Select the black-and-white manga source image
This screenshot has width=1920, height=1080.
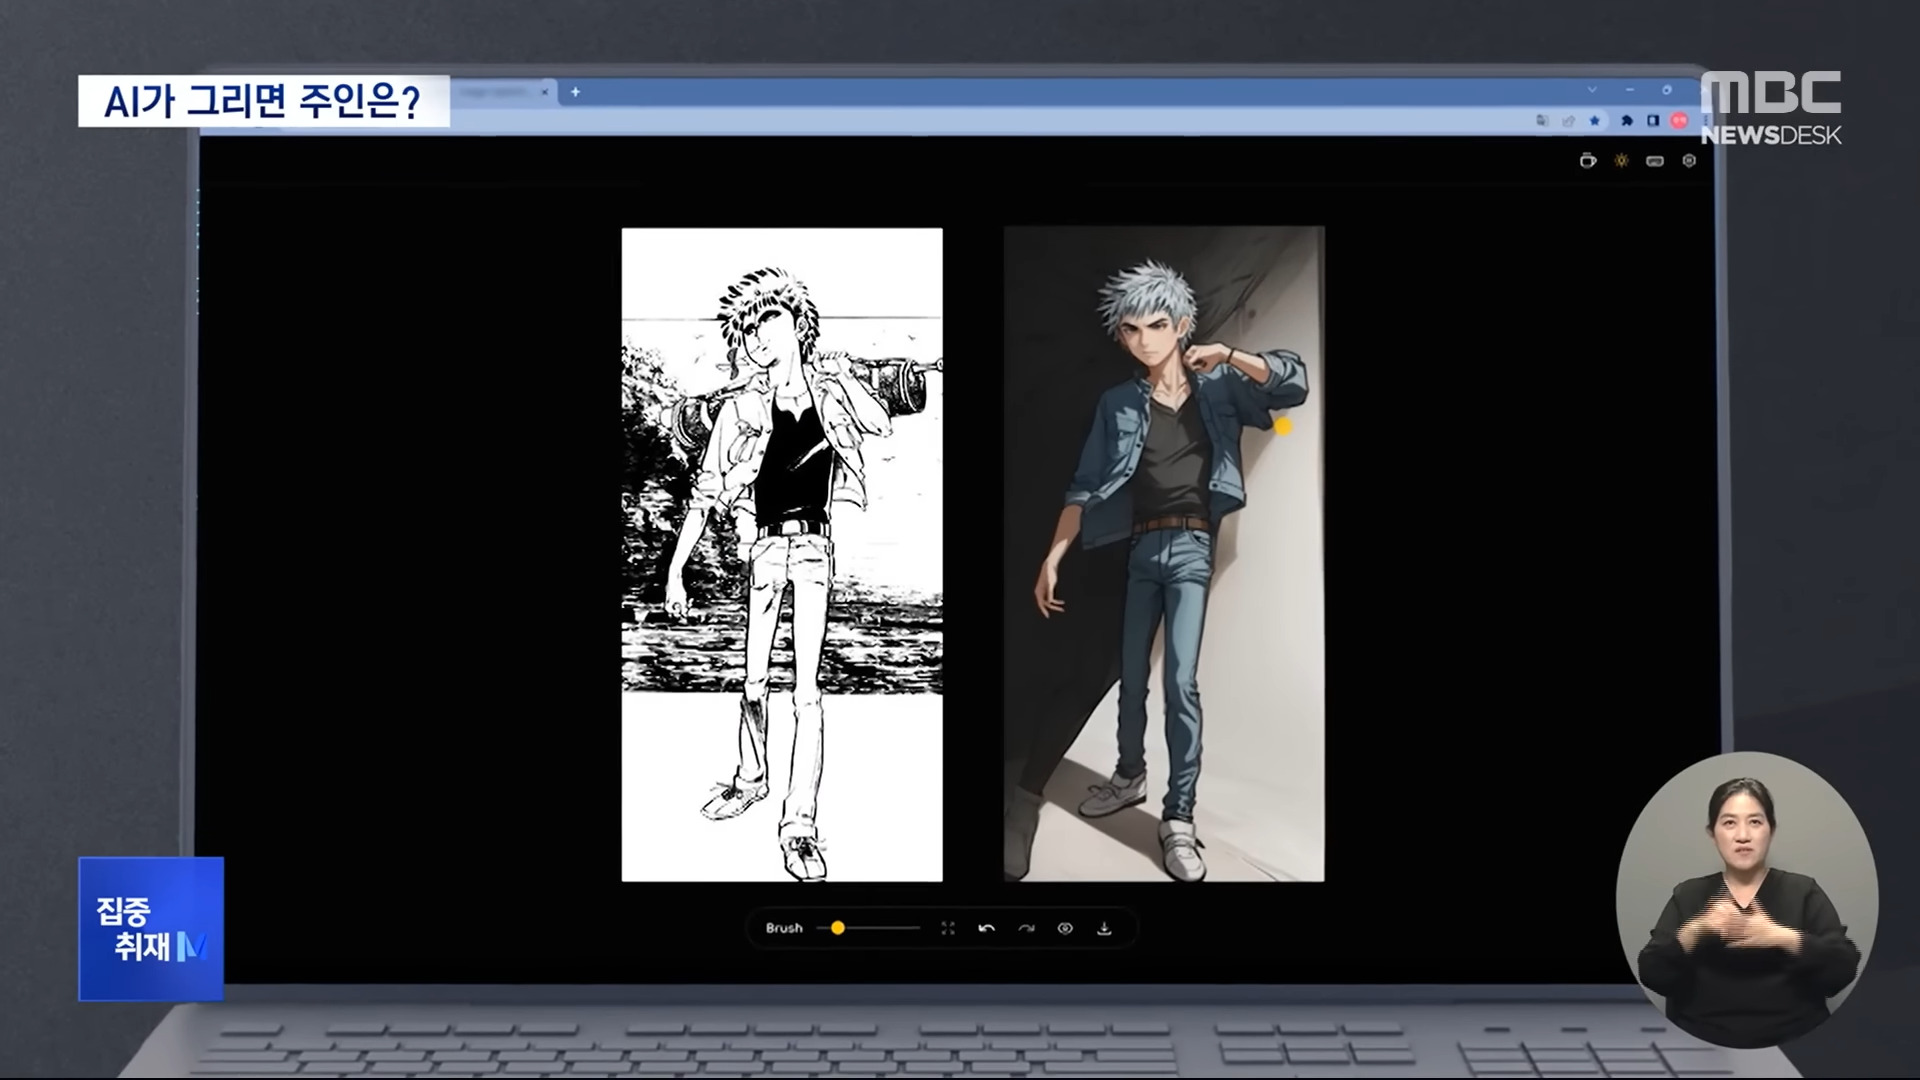[x=782, y=555]
